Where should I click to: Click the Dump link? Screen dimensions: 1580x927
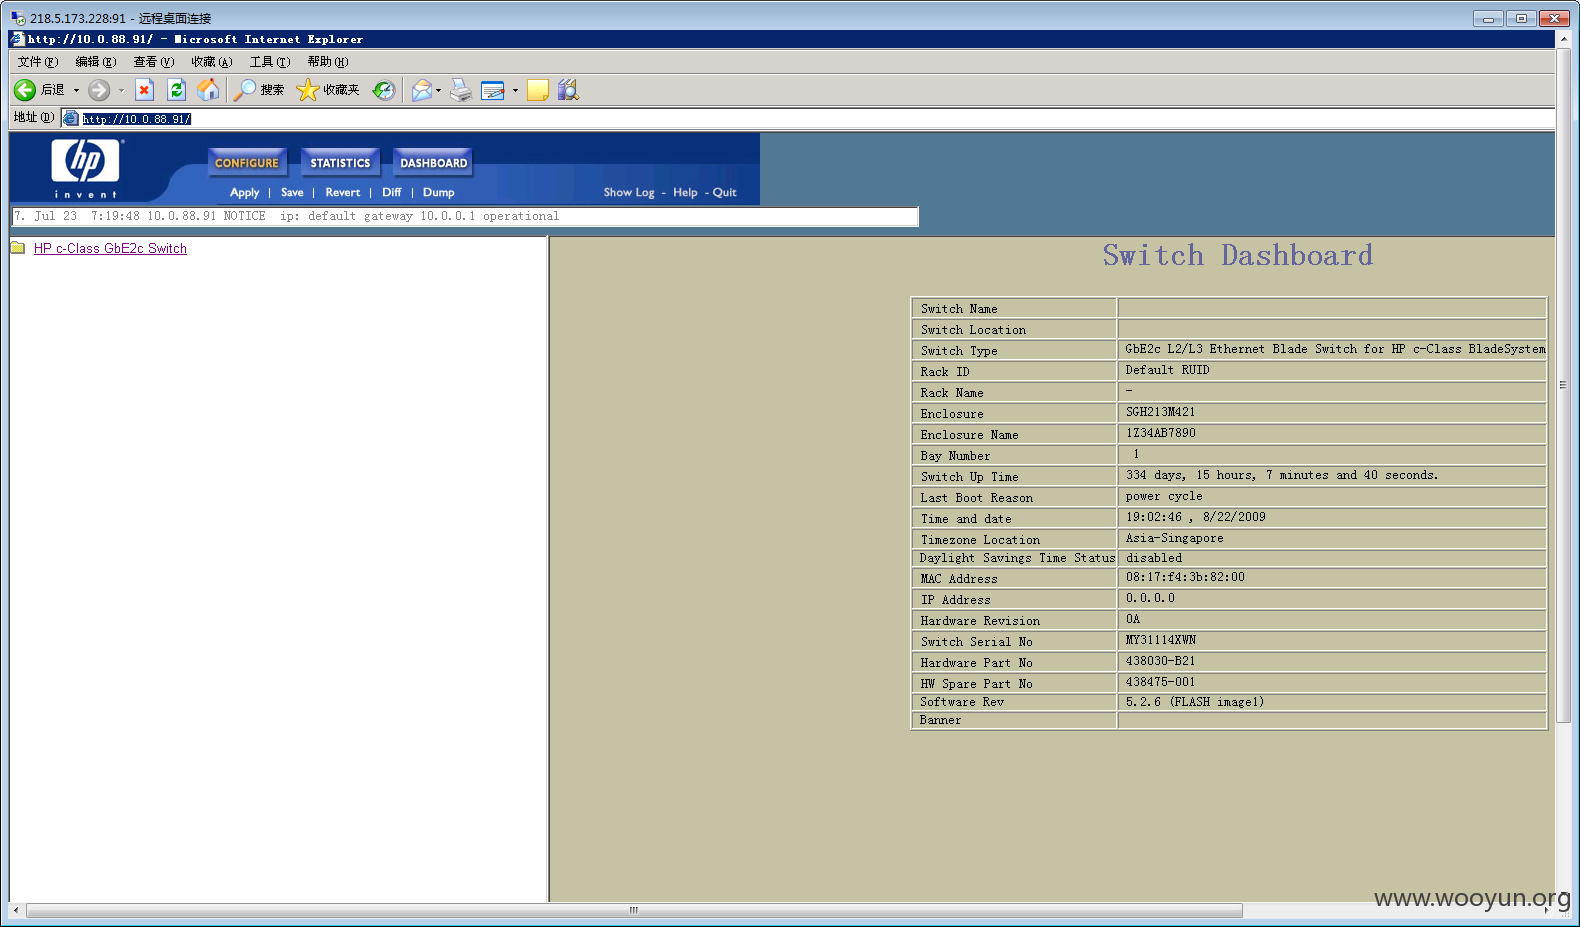point(438,192)
